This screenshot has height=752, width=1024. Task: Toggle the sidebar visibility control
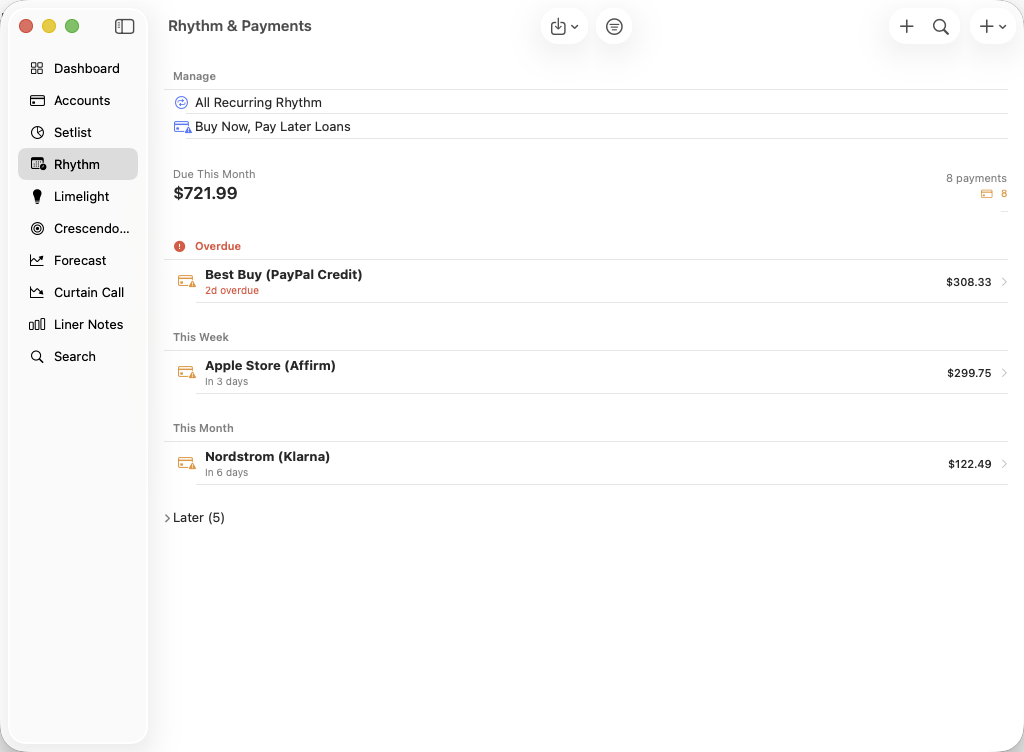click(x=124, y=26)
